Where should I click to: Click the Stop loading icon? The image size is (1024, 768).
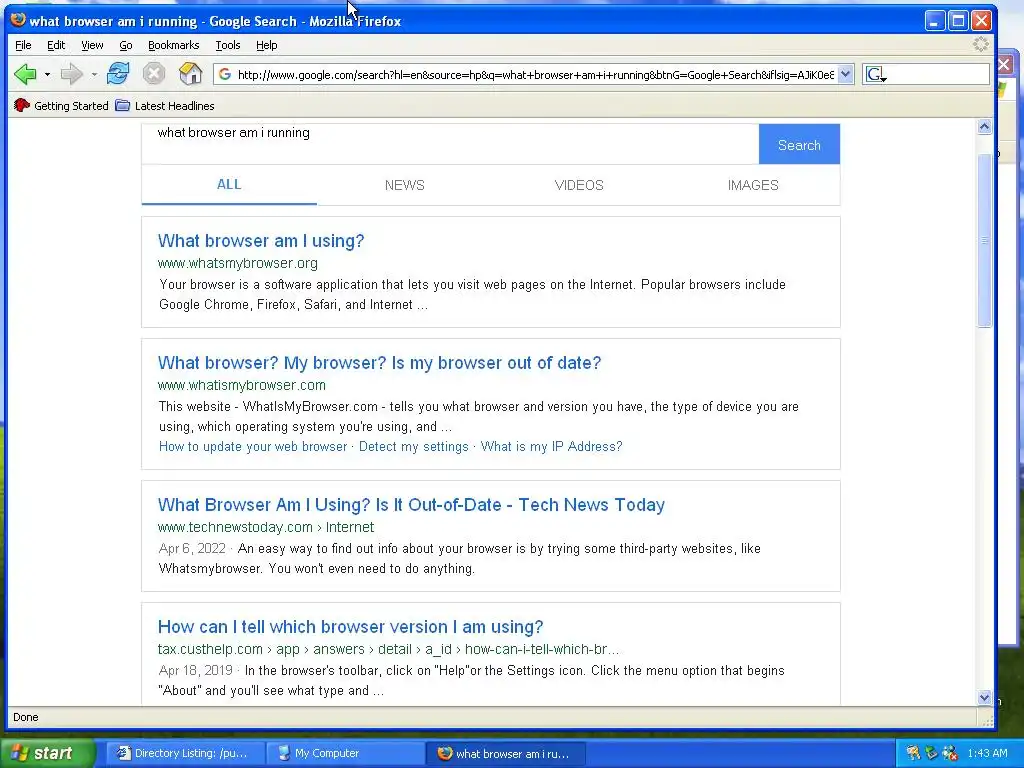coord(154,73)
